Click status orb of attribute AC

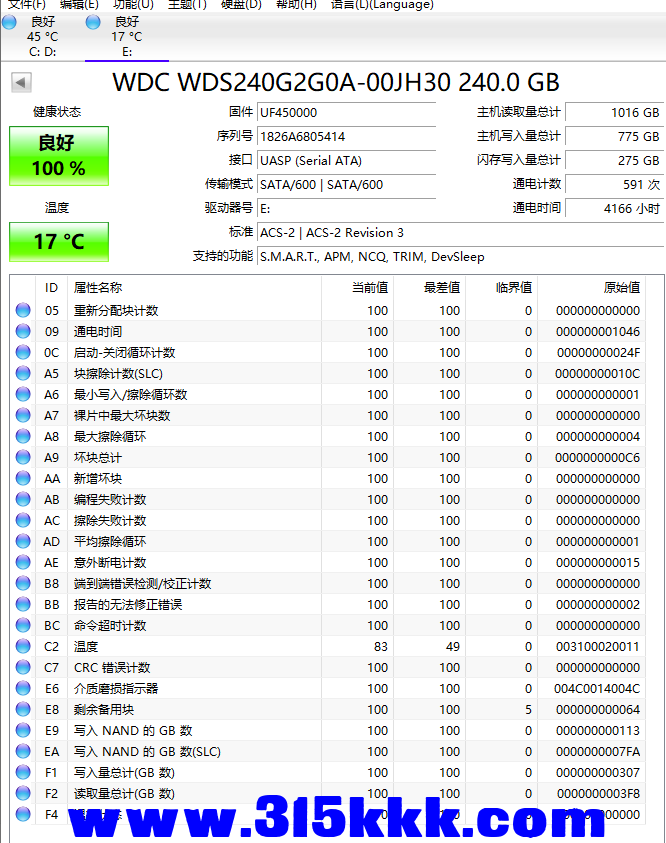coord(23,520)
